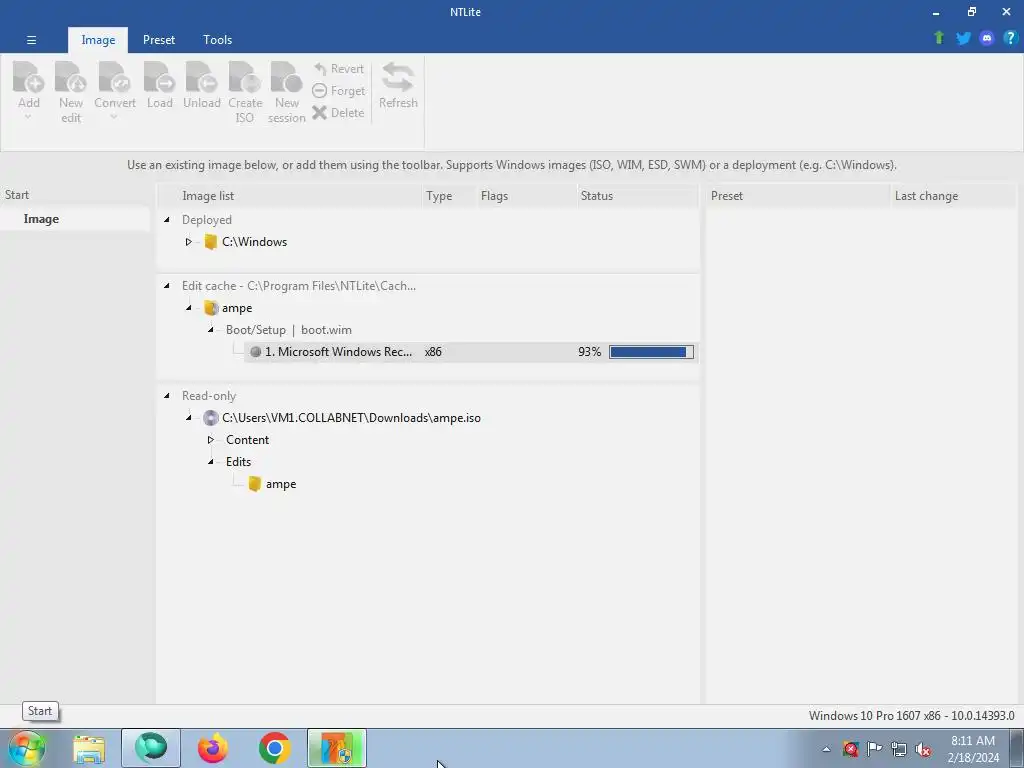Click the New edit toolbar icon

71,77
